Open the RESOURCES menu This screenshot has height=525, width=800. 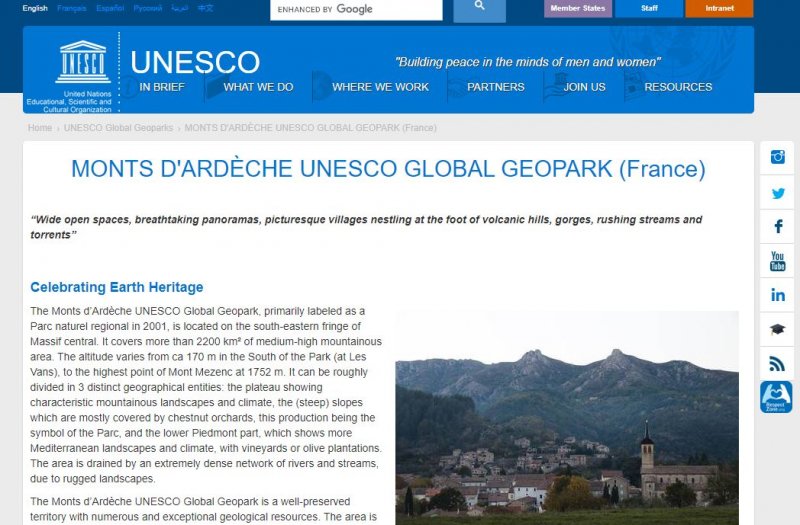click(x=678, y=87)
